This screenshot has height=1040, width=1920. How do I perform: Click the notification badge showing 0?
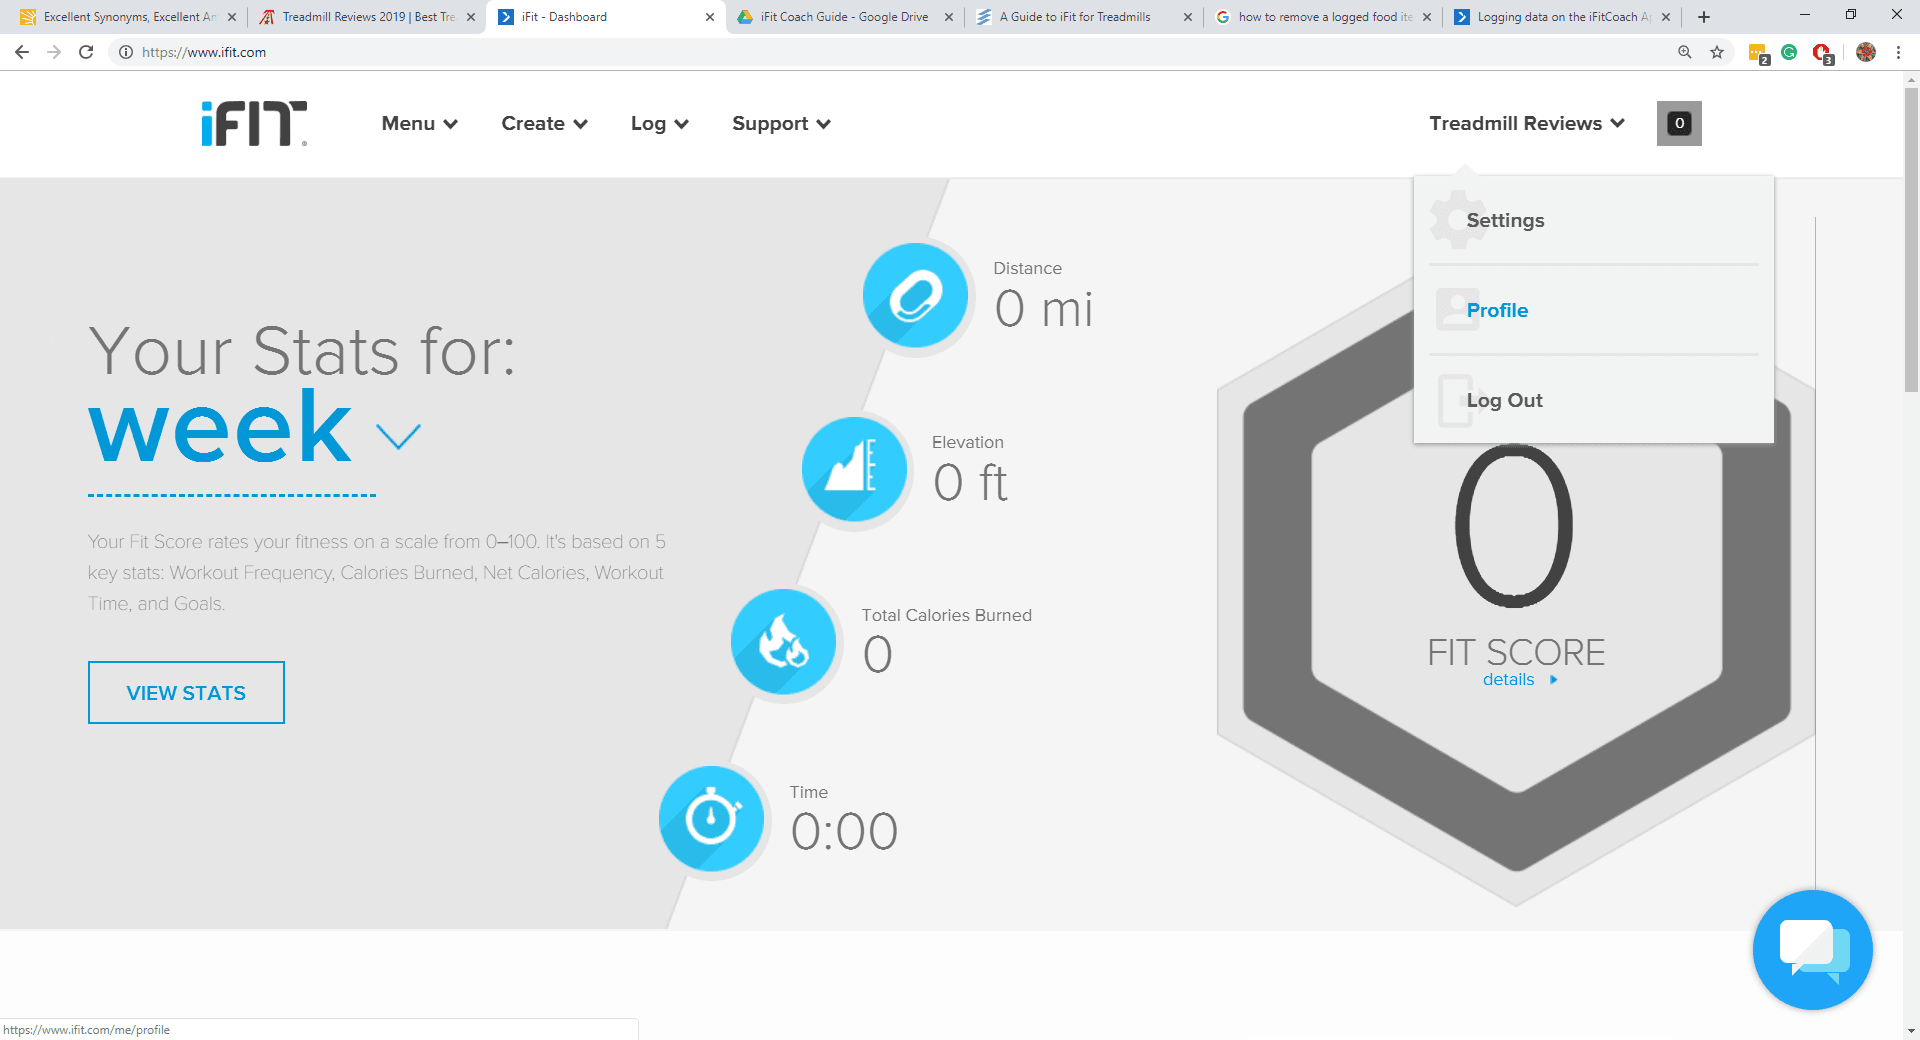pos(1679,123)
